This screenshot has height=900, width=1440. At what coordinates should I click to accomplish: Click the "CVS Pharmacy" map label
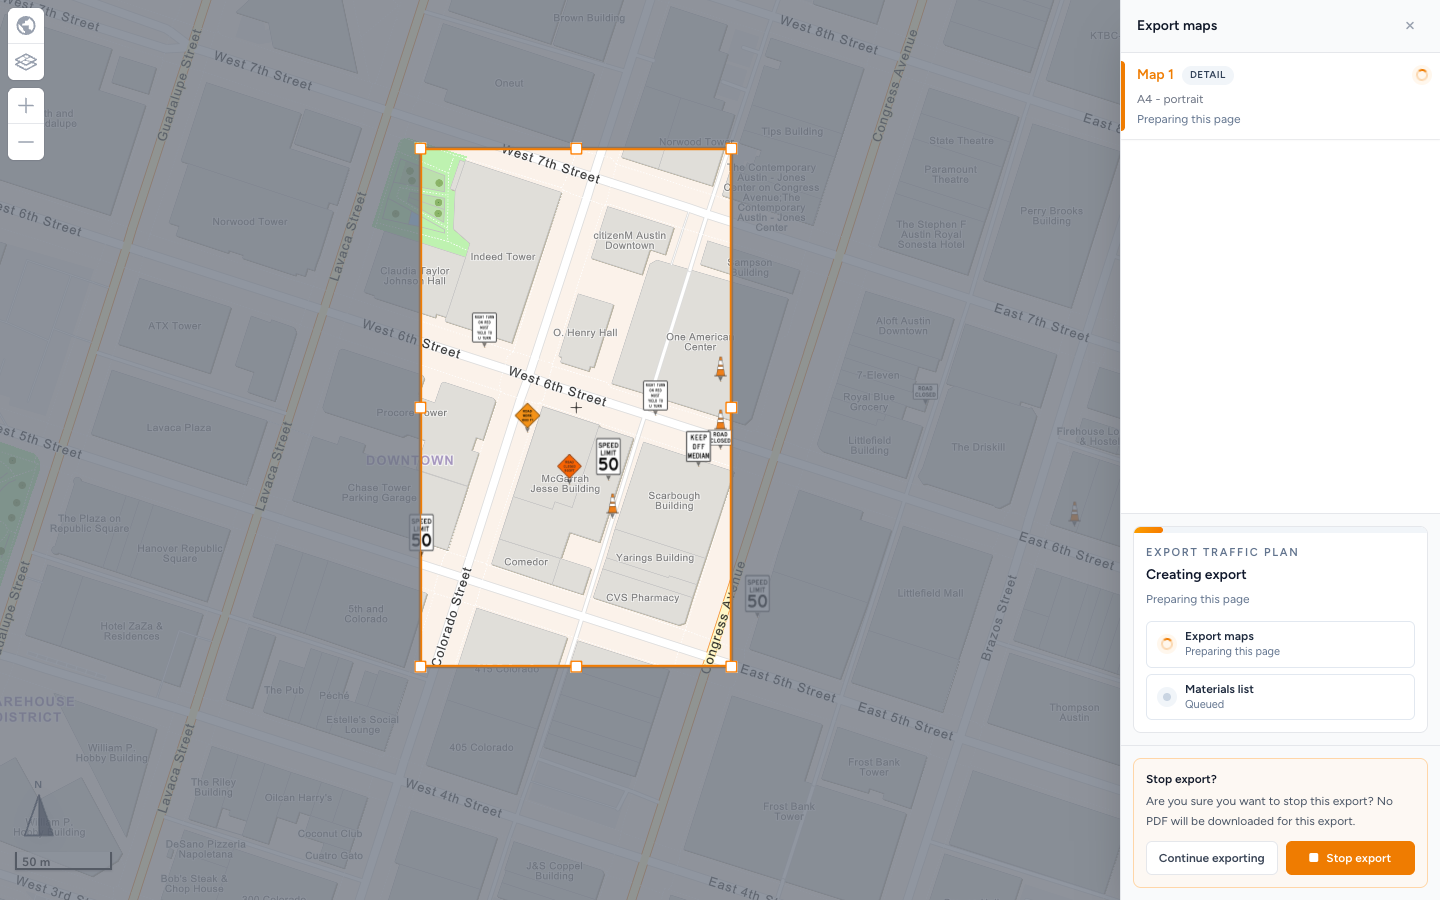642,598
